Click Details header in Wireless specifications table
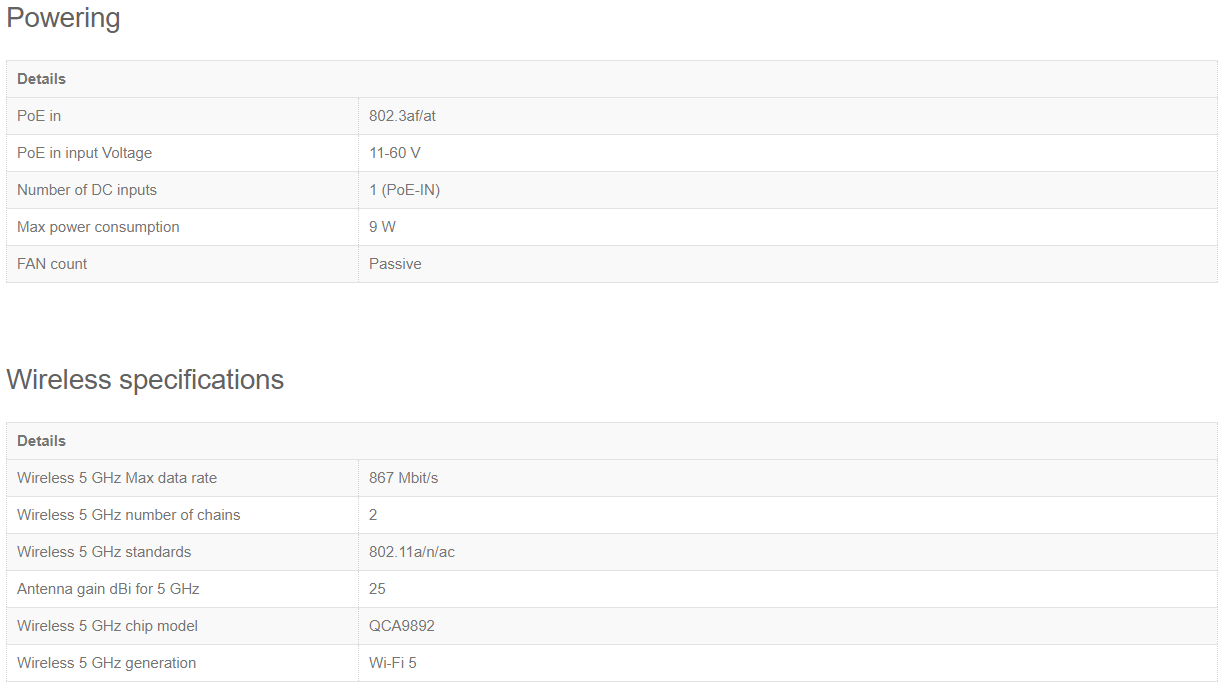Screen dimensions: 1227x689 pos(41,441)
